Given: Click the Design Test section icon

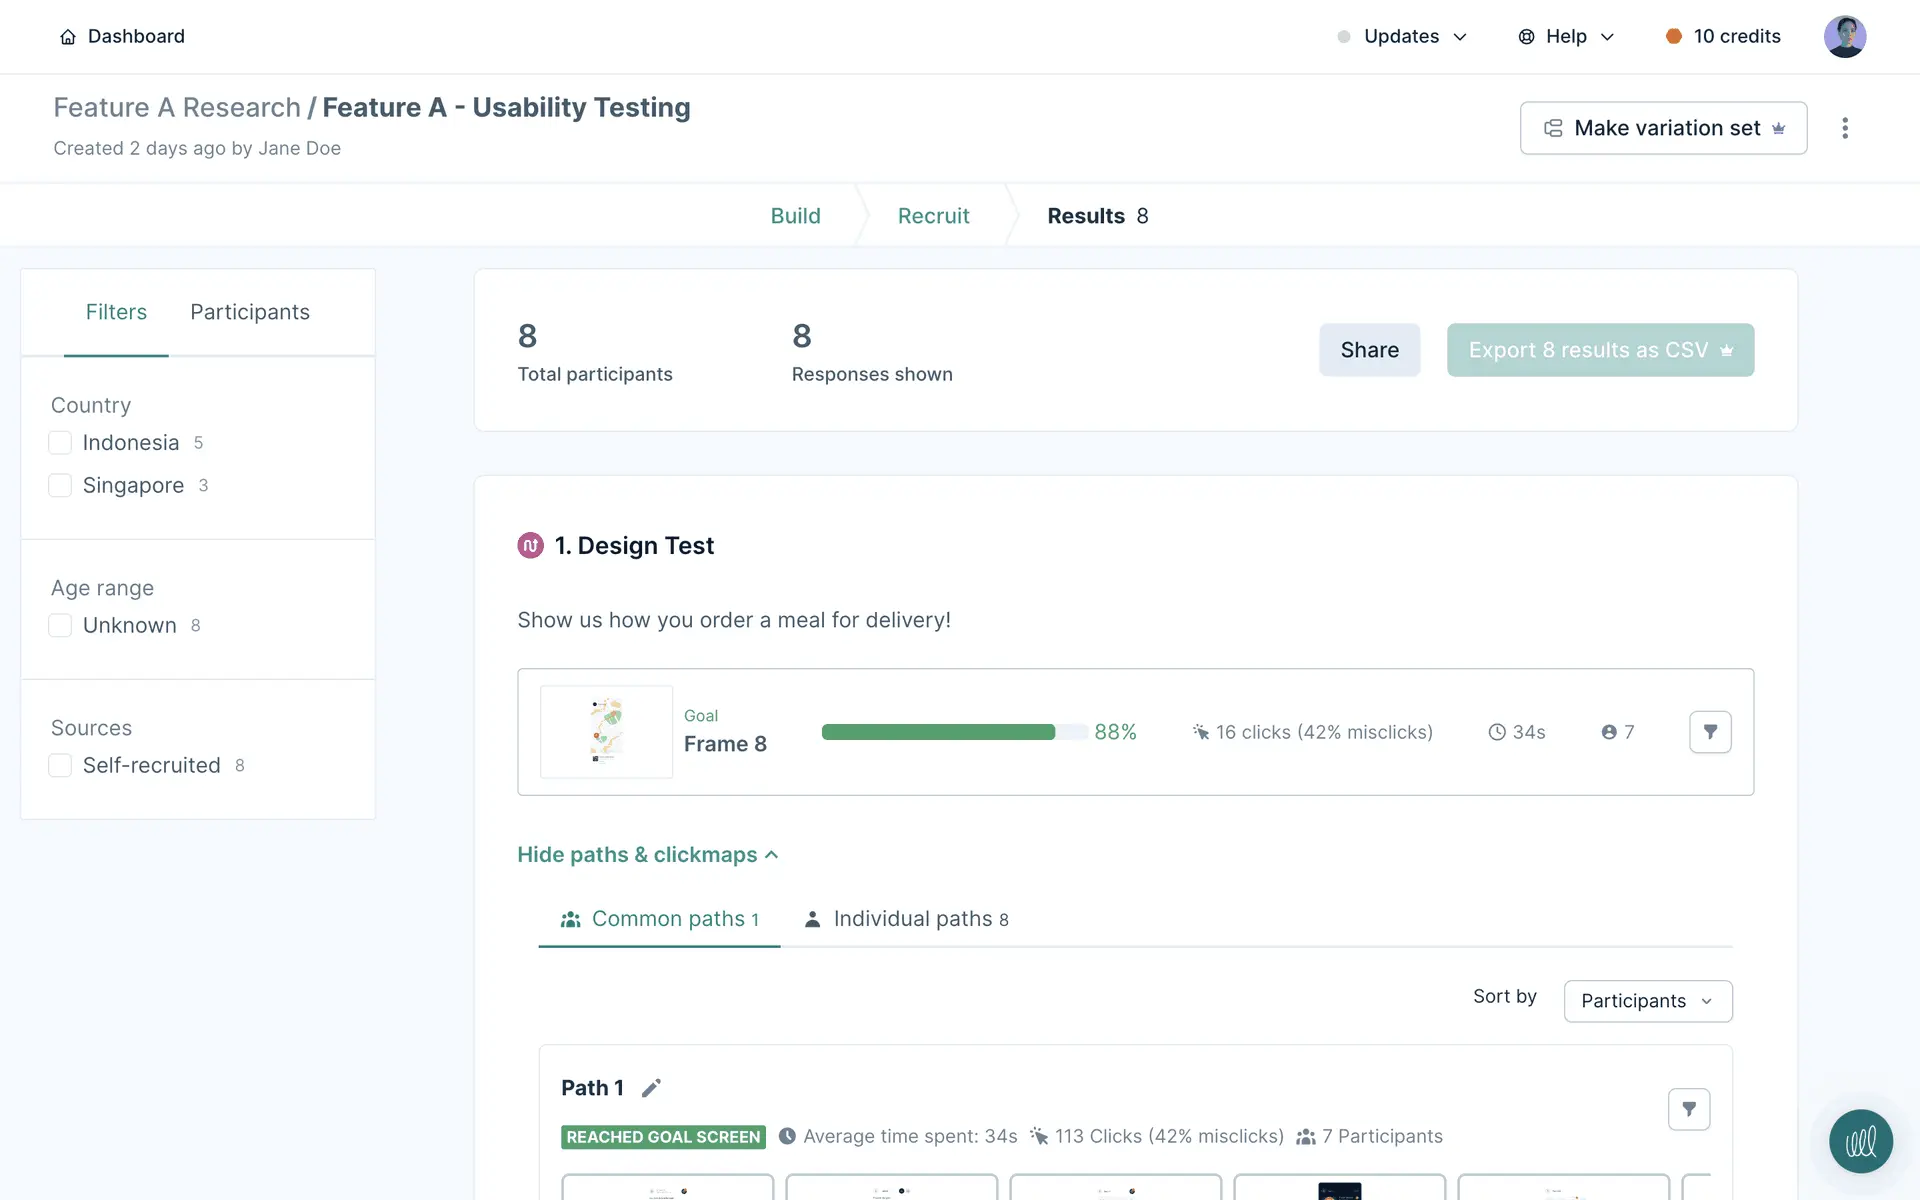Looking at the screenshot, I should coord(530,545).
